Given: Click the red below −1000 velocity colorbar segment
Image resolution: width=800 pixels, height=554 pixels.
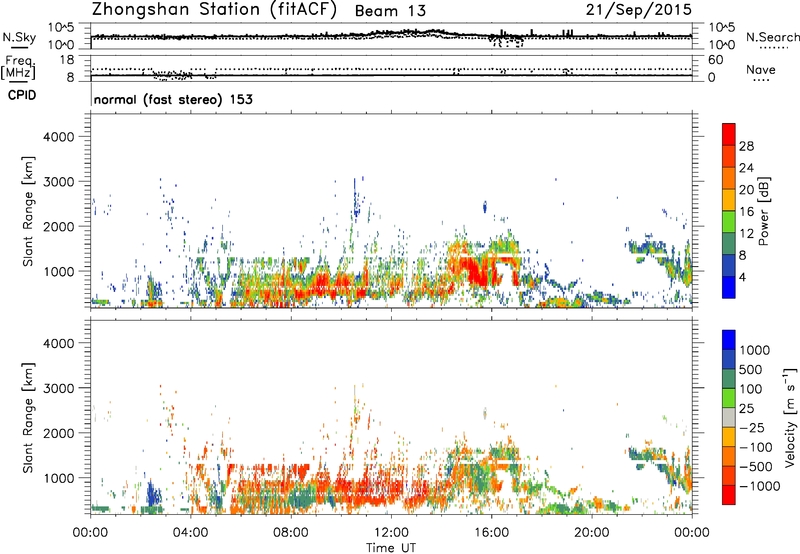Looking at the screenshot, I should pos(729,495).
